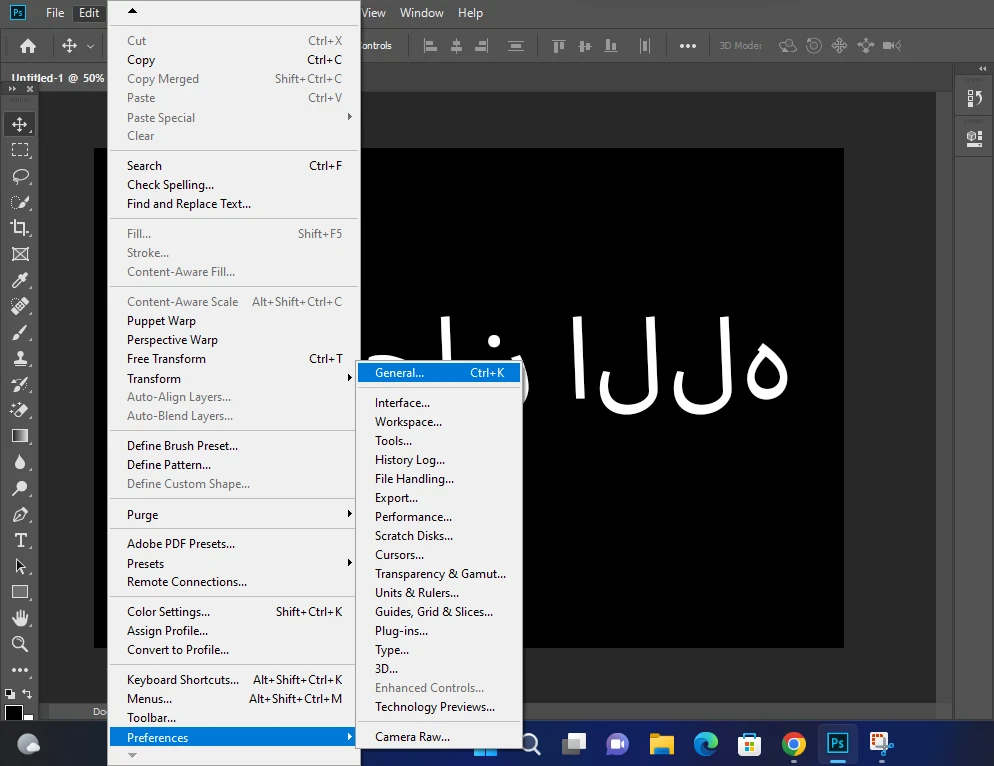Select the History Brush tool
This screenshot has height=766, width=994.
point(20,384)
